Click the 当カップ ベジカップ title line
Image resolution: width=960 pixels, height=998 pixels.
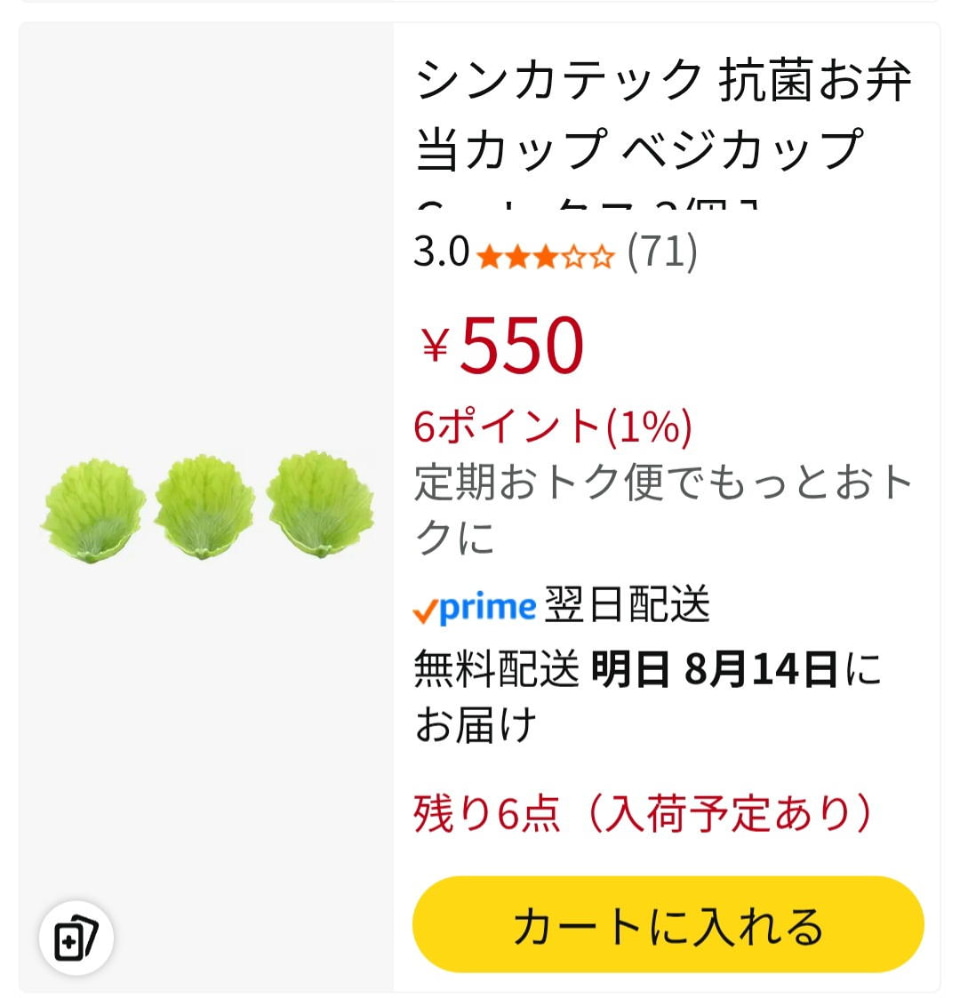point(638,150)
